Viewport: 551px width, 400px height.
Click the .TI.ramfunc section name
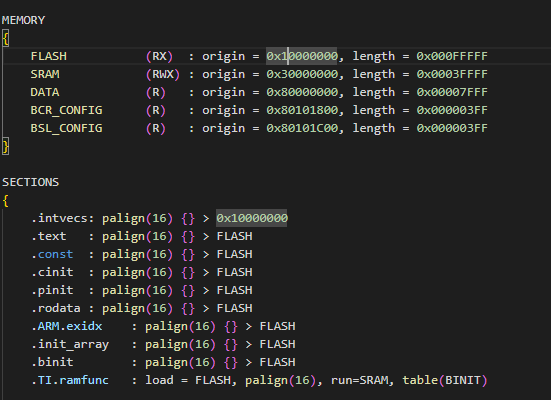[x=70, y=380]
